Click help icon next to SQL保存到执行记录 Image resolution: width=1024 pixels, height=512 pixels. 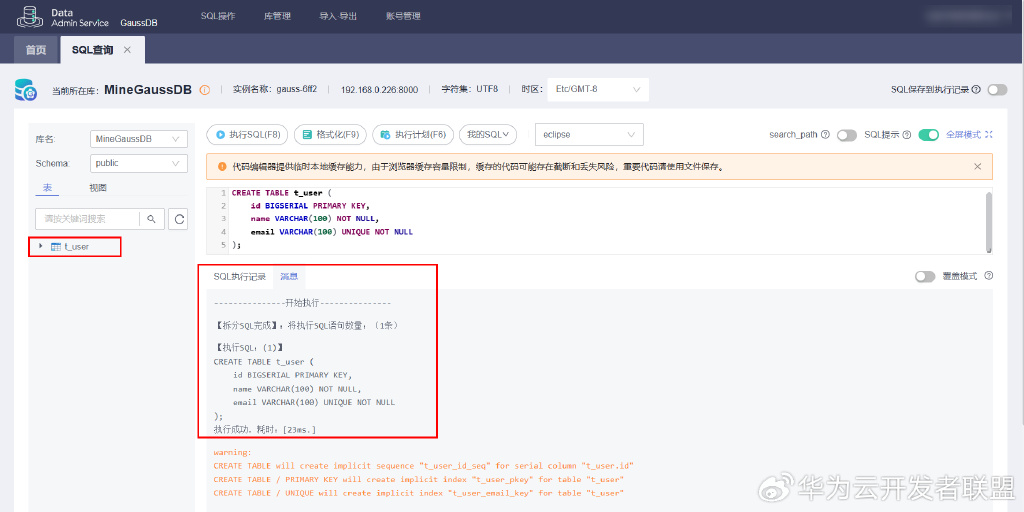click(x=976, y=89)
